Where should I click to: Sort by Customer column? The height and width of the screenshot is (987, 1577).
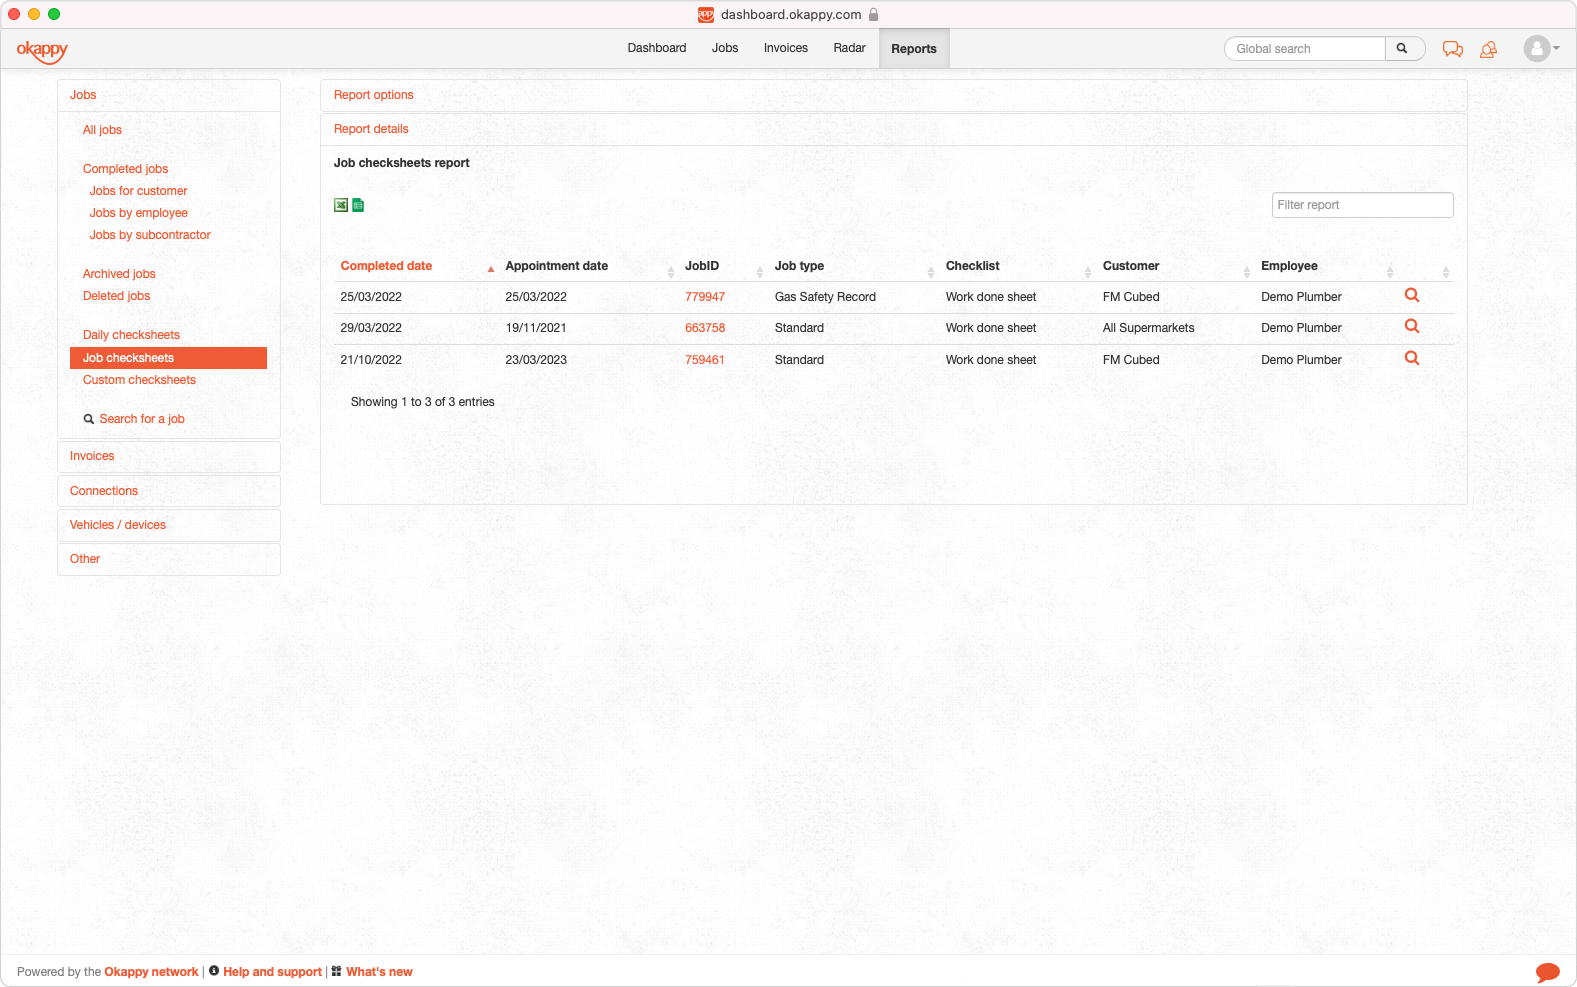pyautogui.click(x=1176, y=266)
